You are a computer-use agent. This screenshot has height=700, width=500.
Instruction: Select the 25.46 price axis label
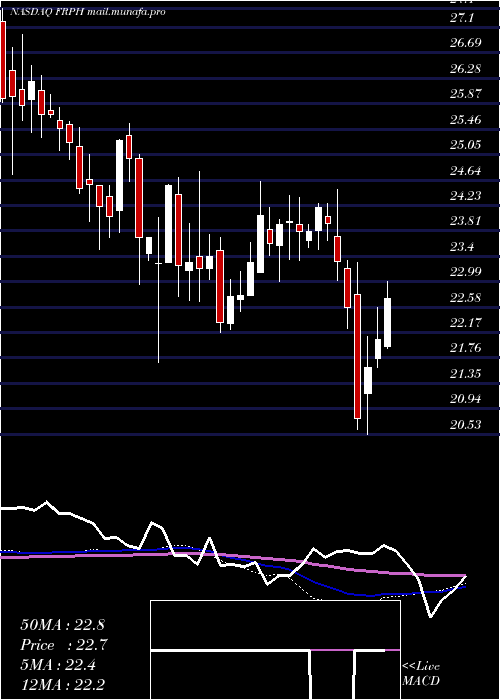pos(466,120)
